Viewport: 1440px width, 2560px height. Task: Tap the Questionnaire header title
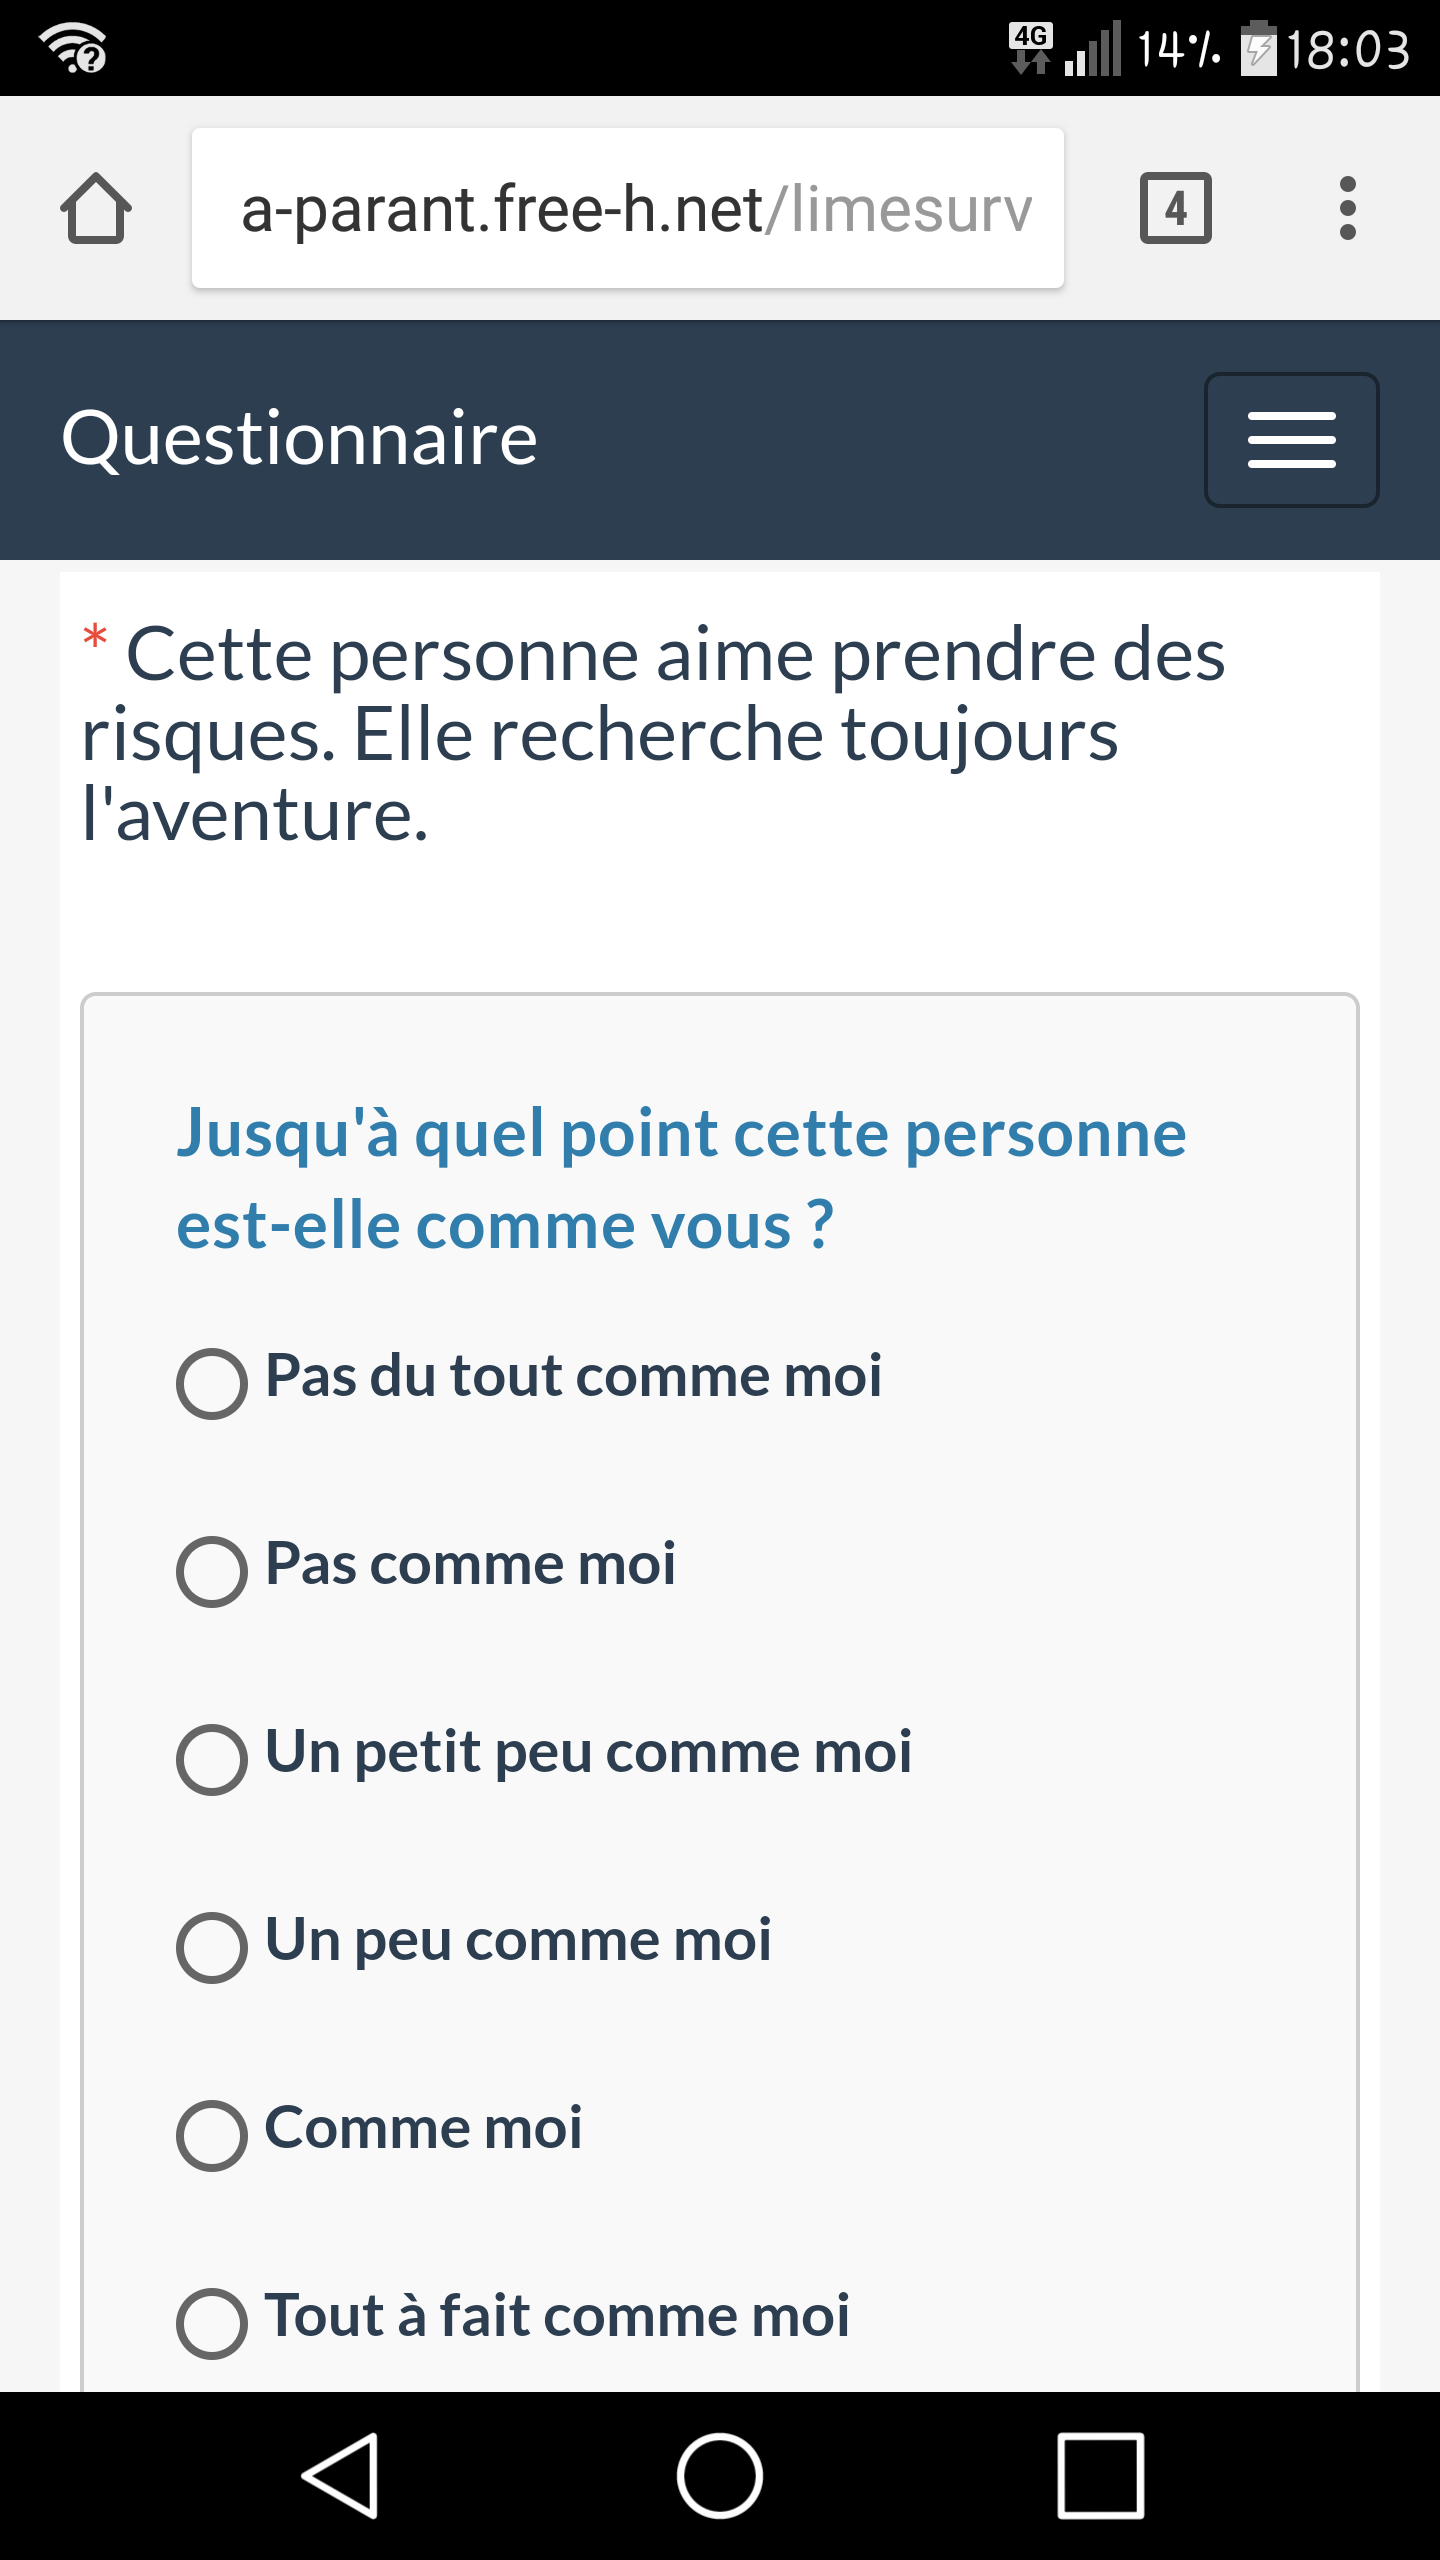[x=300, y=438]
